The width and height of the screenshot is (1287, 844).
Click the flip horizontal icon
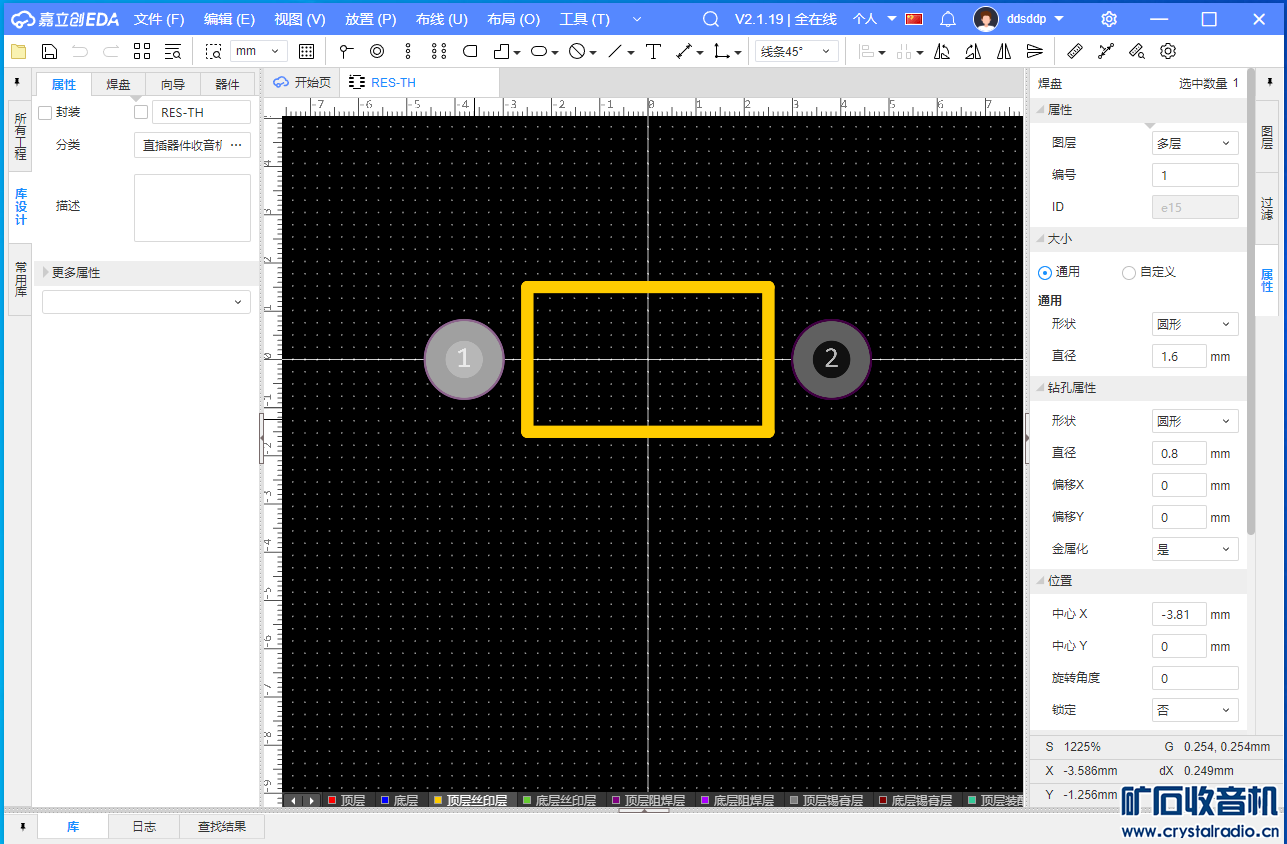[941, 52]
